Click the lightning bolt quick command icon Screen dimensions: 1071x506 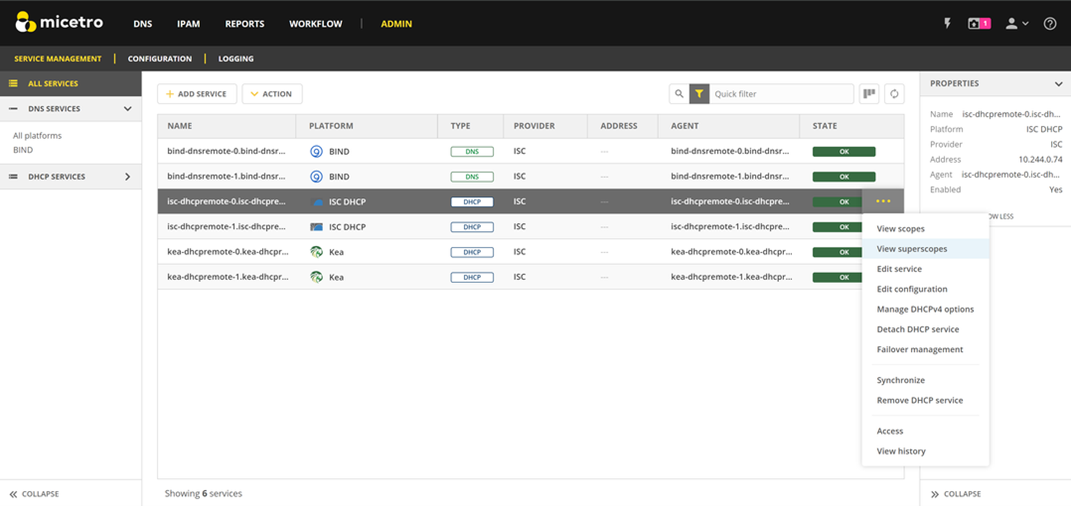point(948,23)
